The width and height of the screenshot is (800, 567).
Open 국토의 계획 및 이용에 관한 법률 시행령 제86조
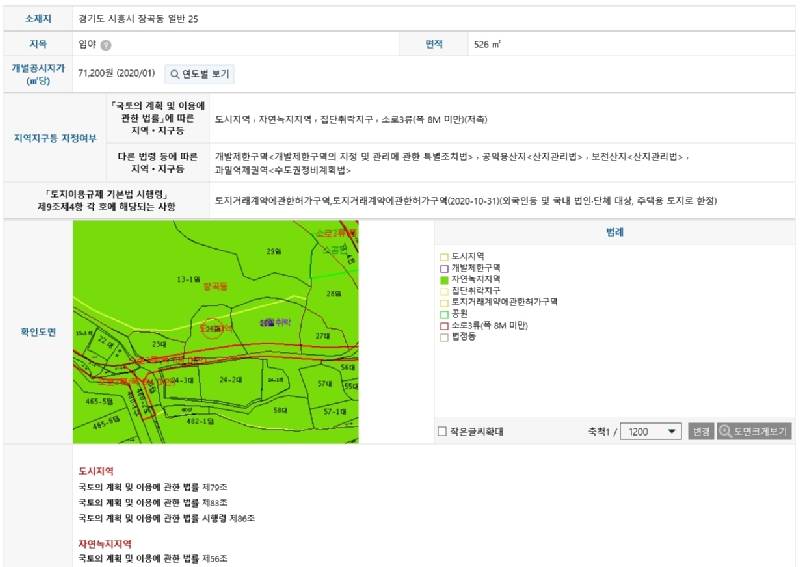pos(166,518)
